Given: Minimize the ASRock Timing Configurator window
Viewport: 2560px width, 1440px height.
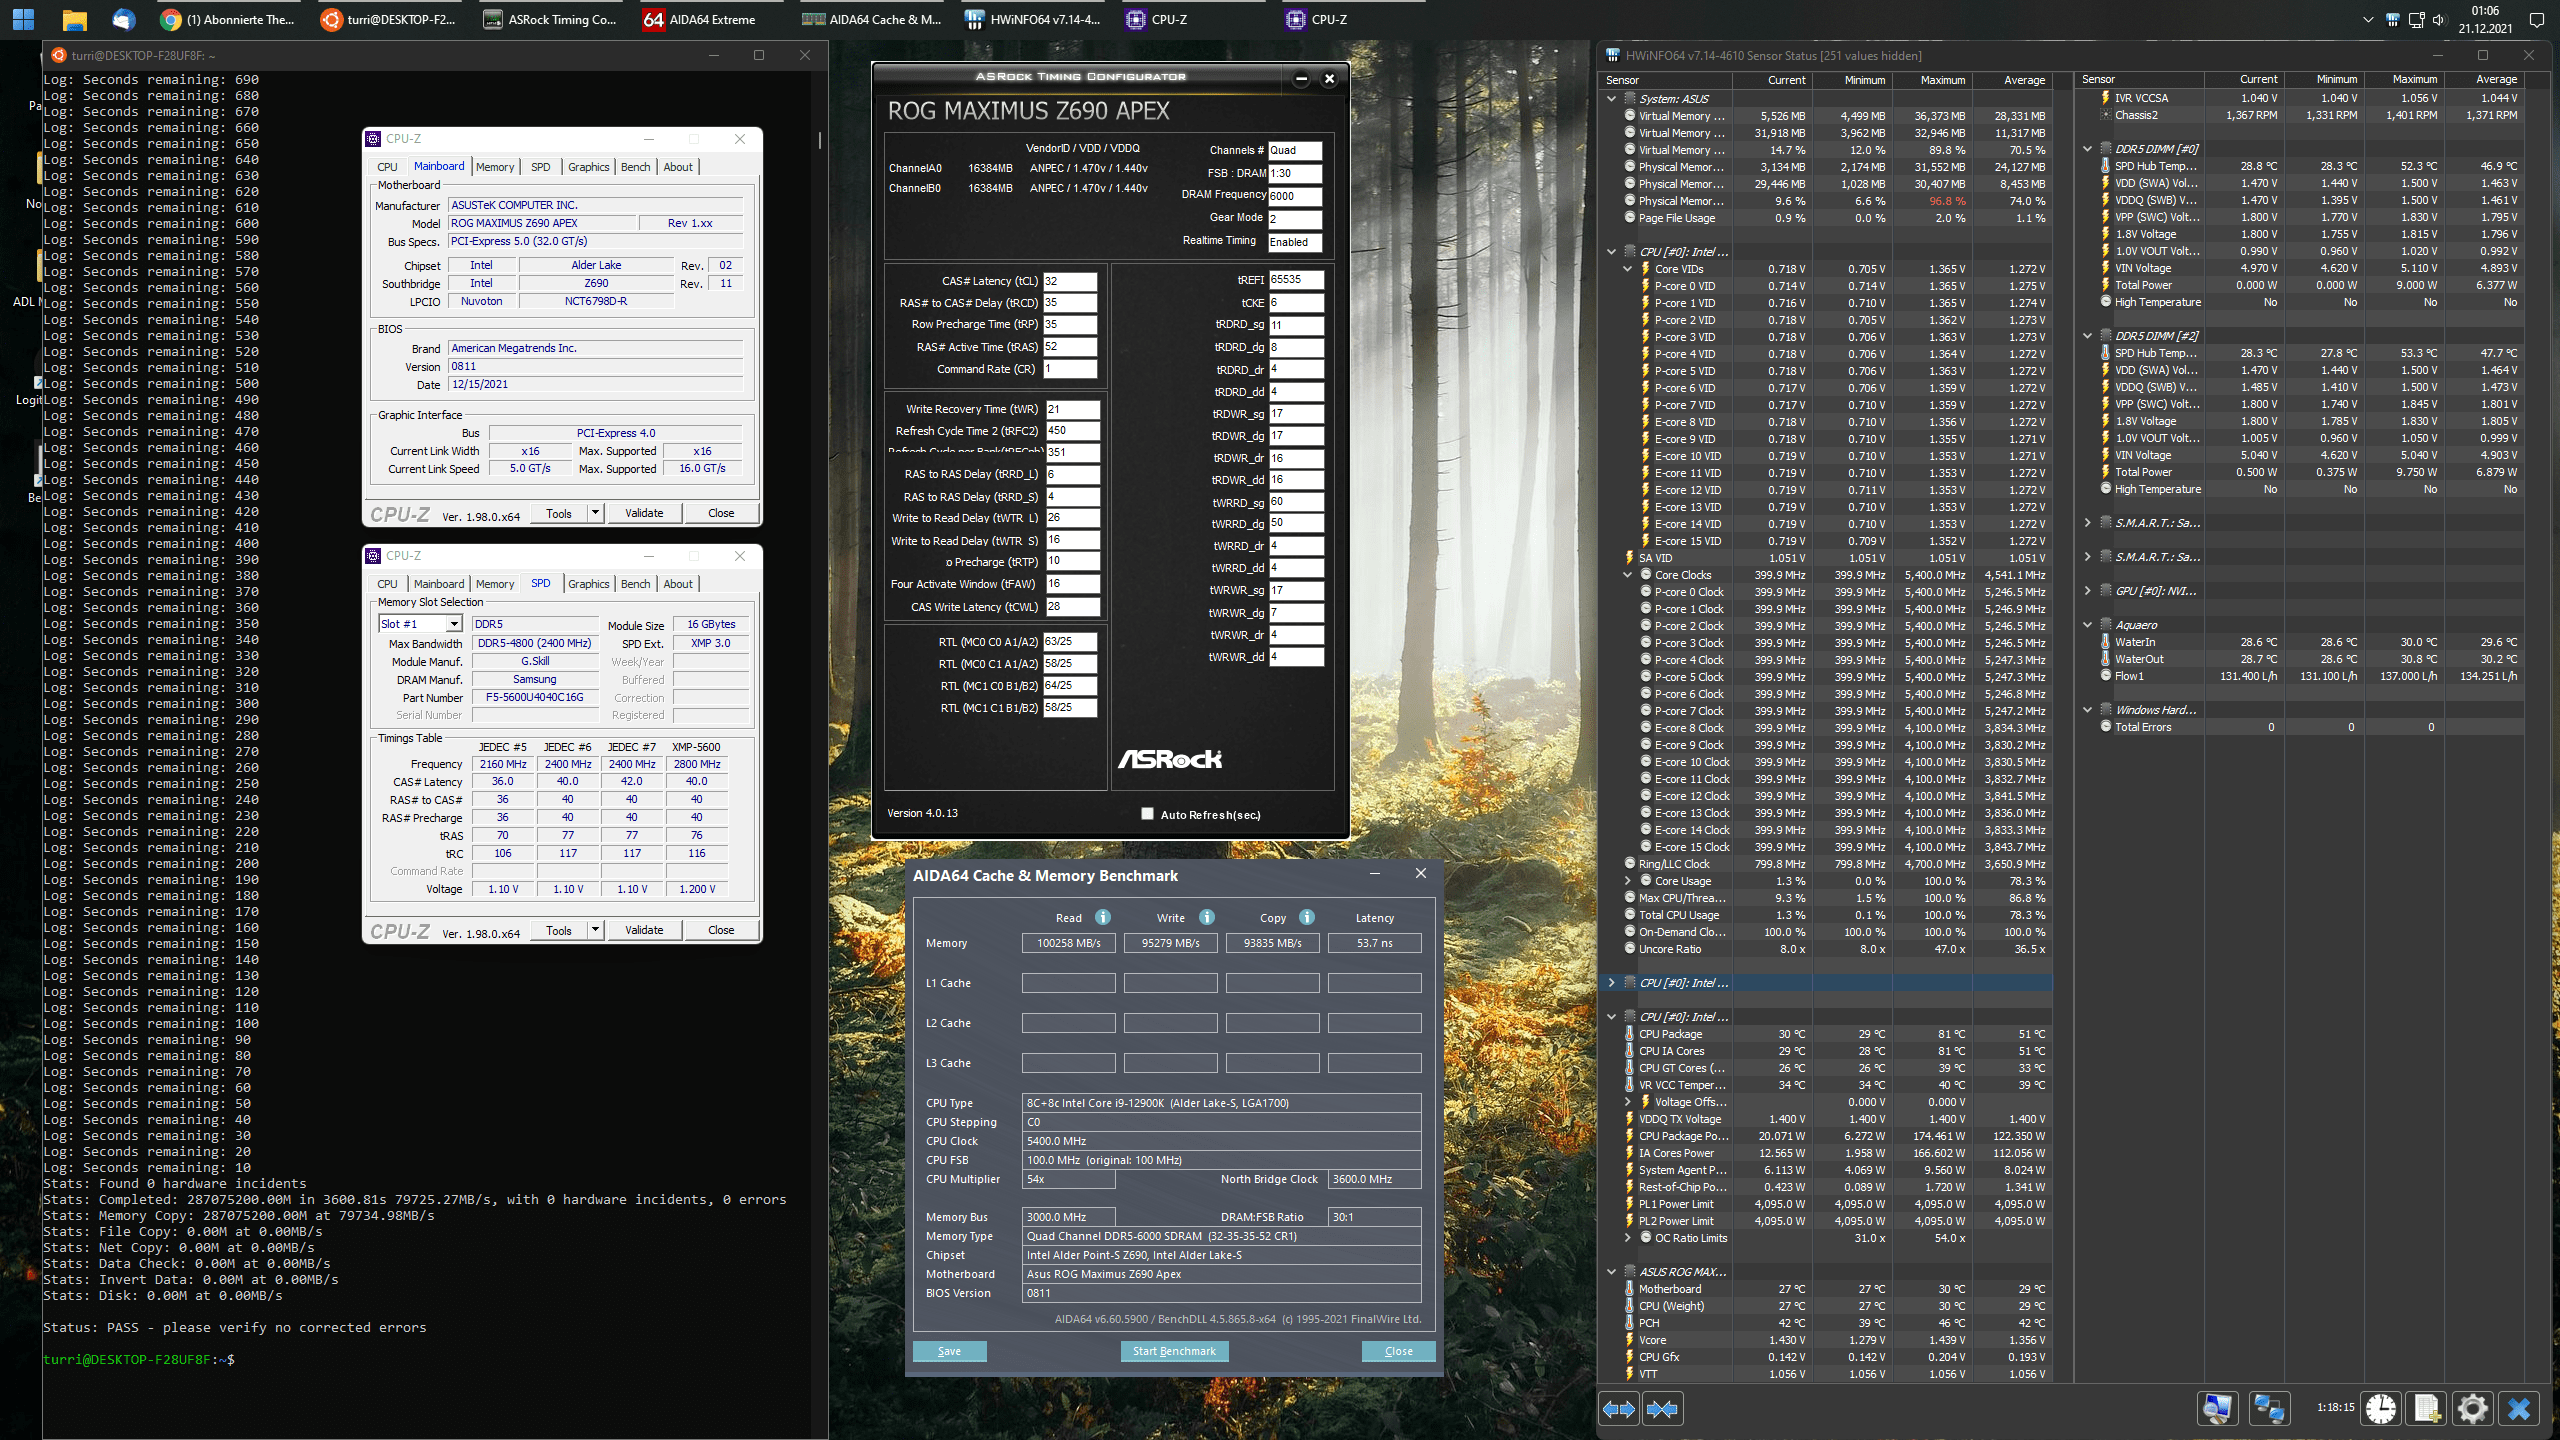Looking at the screenshot, I should coord(1301,78).
